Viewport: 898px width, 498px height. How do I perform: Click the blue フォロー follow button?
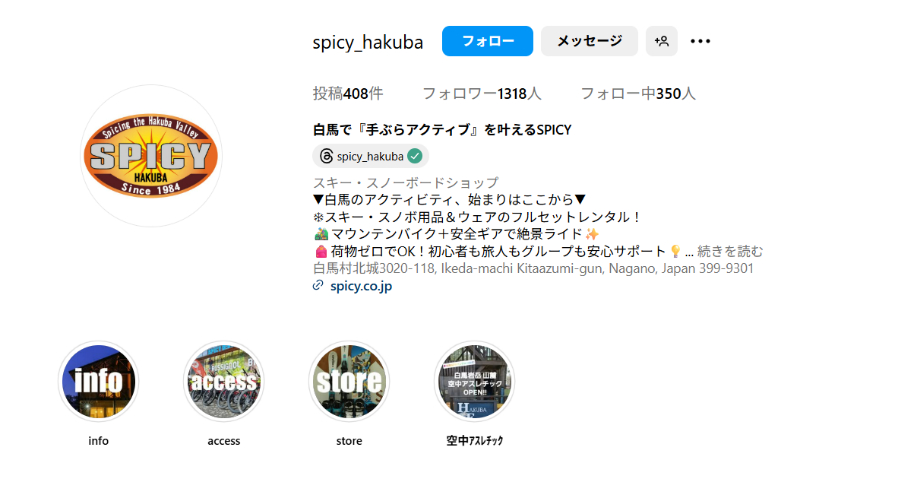point(487,41)
